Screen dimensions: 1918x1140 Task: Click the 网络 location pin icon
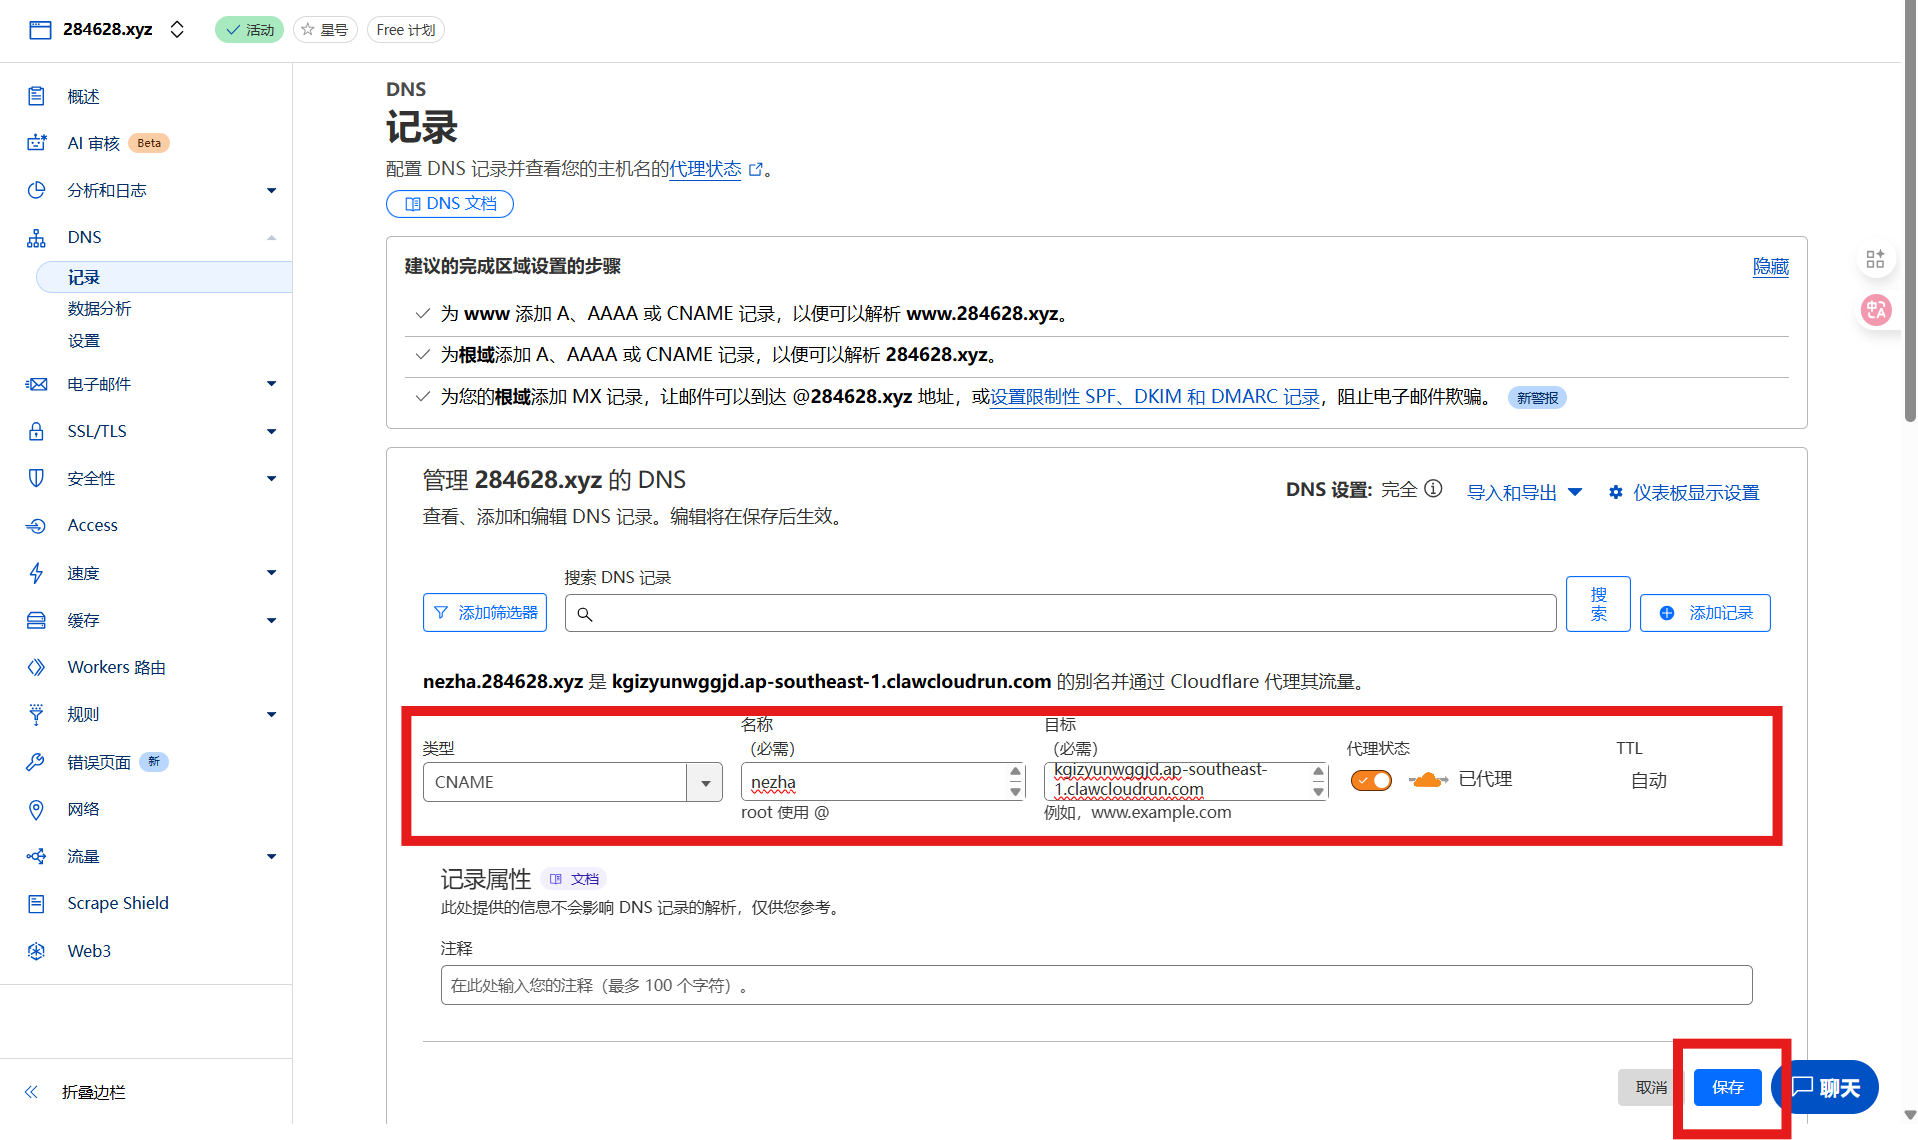[36, 809]
